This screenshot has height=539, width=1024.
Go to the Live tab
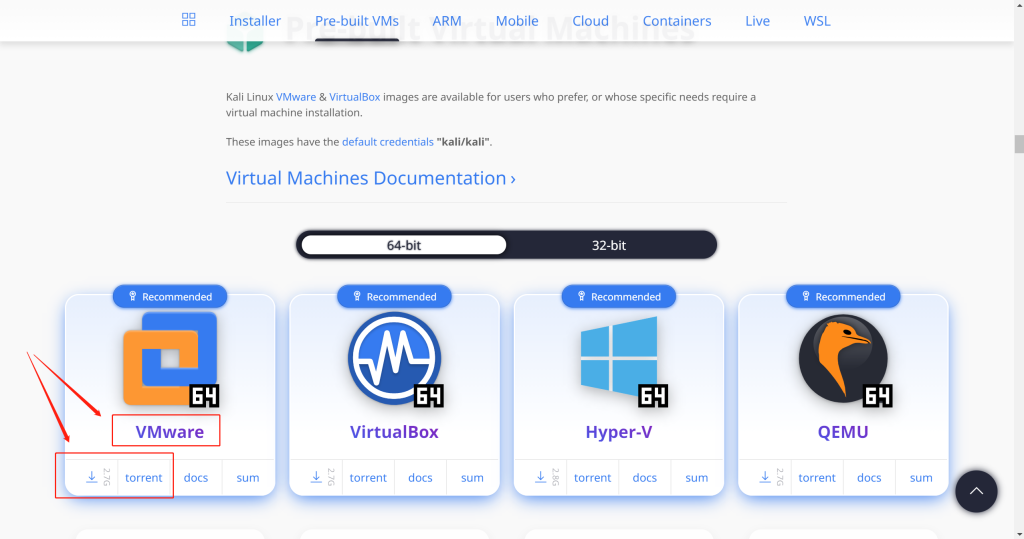pyautogui.click(x=757, y=21)
